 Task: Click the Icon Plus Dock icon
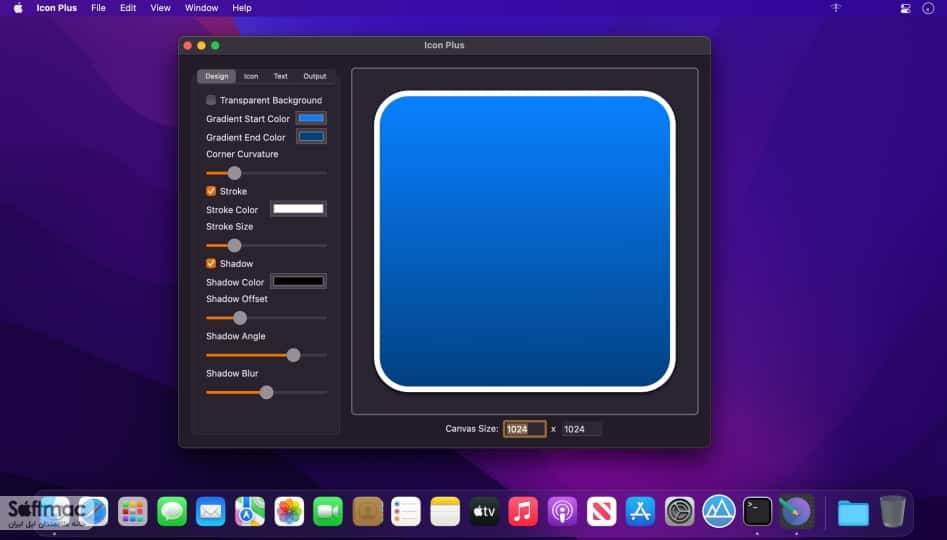click(x=797, y=512)
